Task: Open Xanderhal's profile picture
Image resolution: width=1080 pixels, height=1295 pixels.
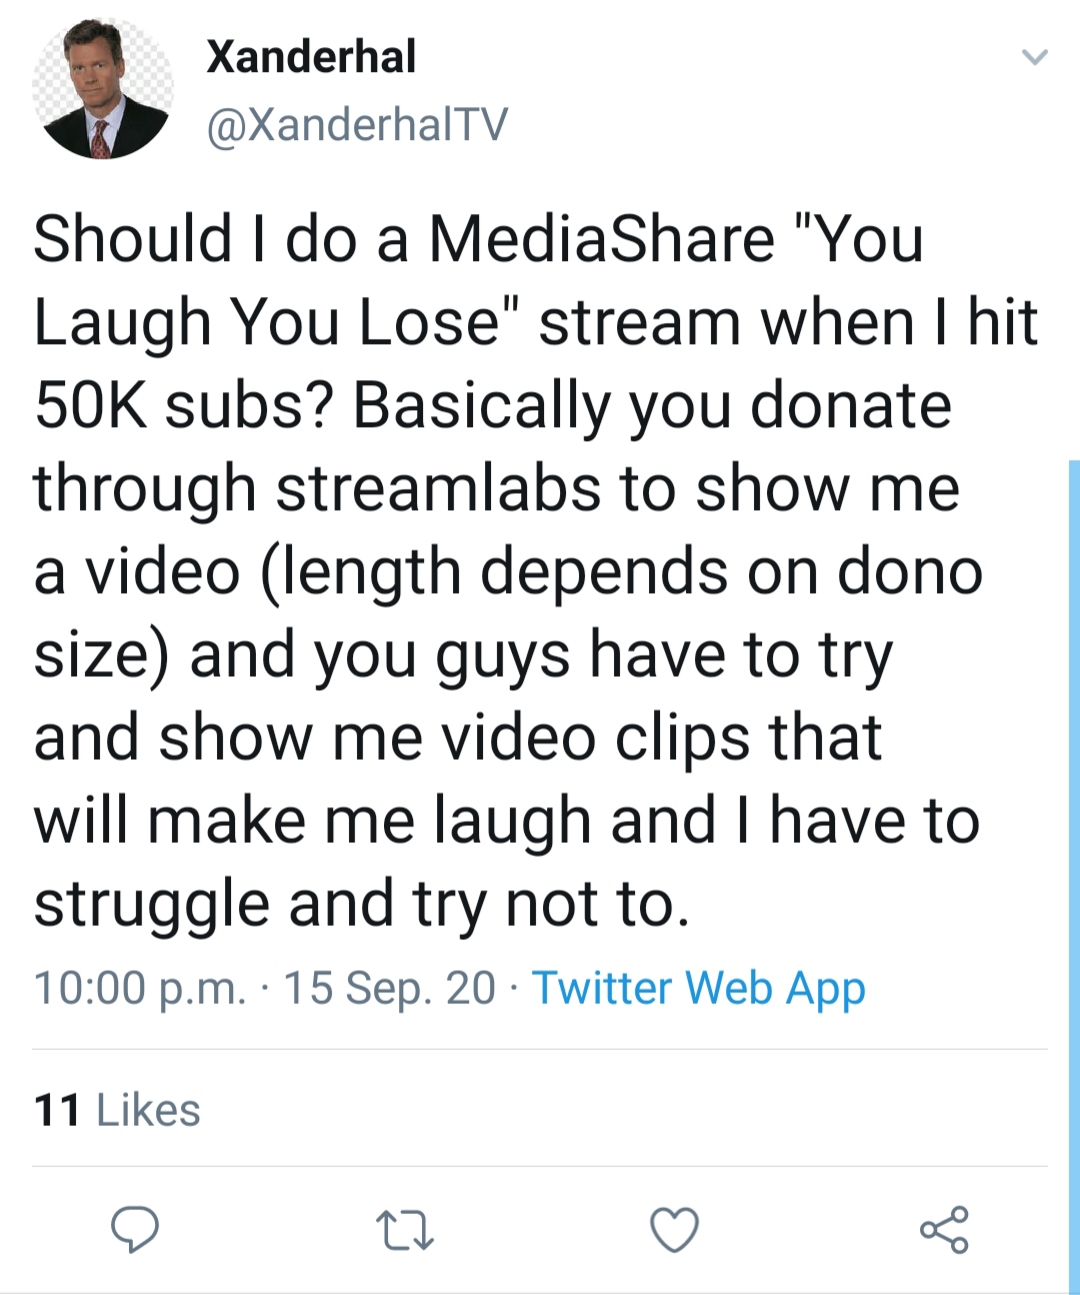Action: (x=102, y=88)
